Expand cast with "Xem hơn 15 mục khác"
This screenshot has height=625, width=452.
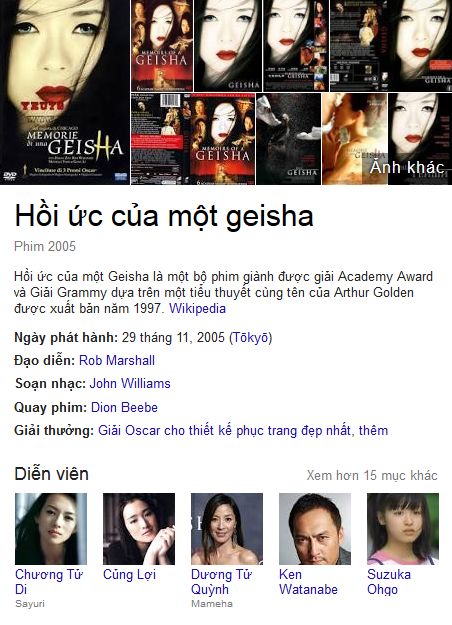tap(372, 475)
